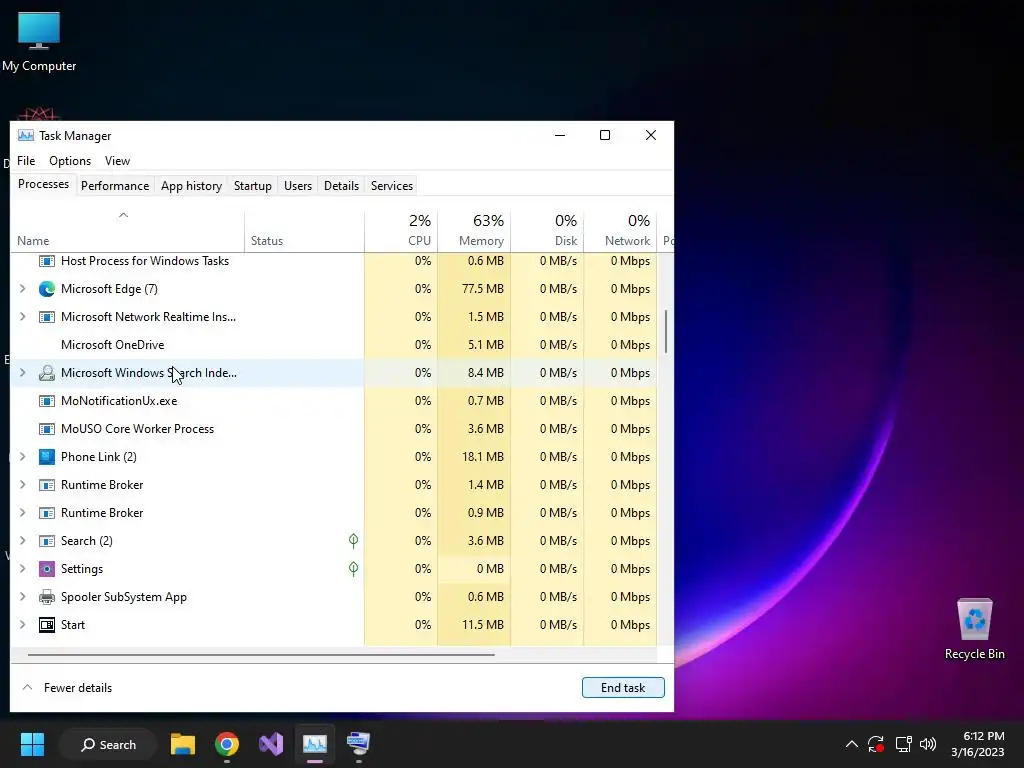
Task: Expand the first Runtime Broker row
Action: pos(23,485)
